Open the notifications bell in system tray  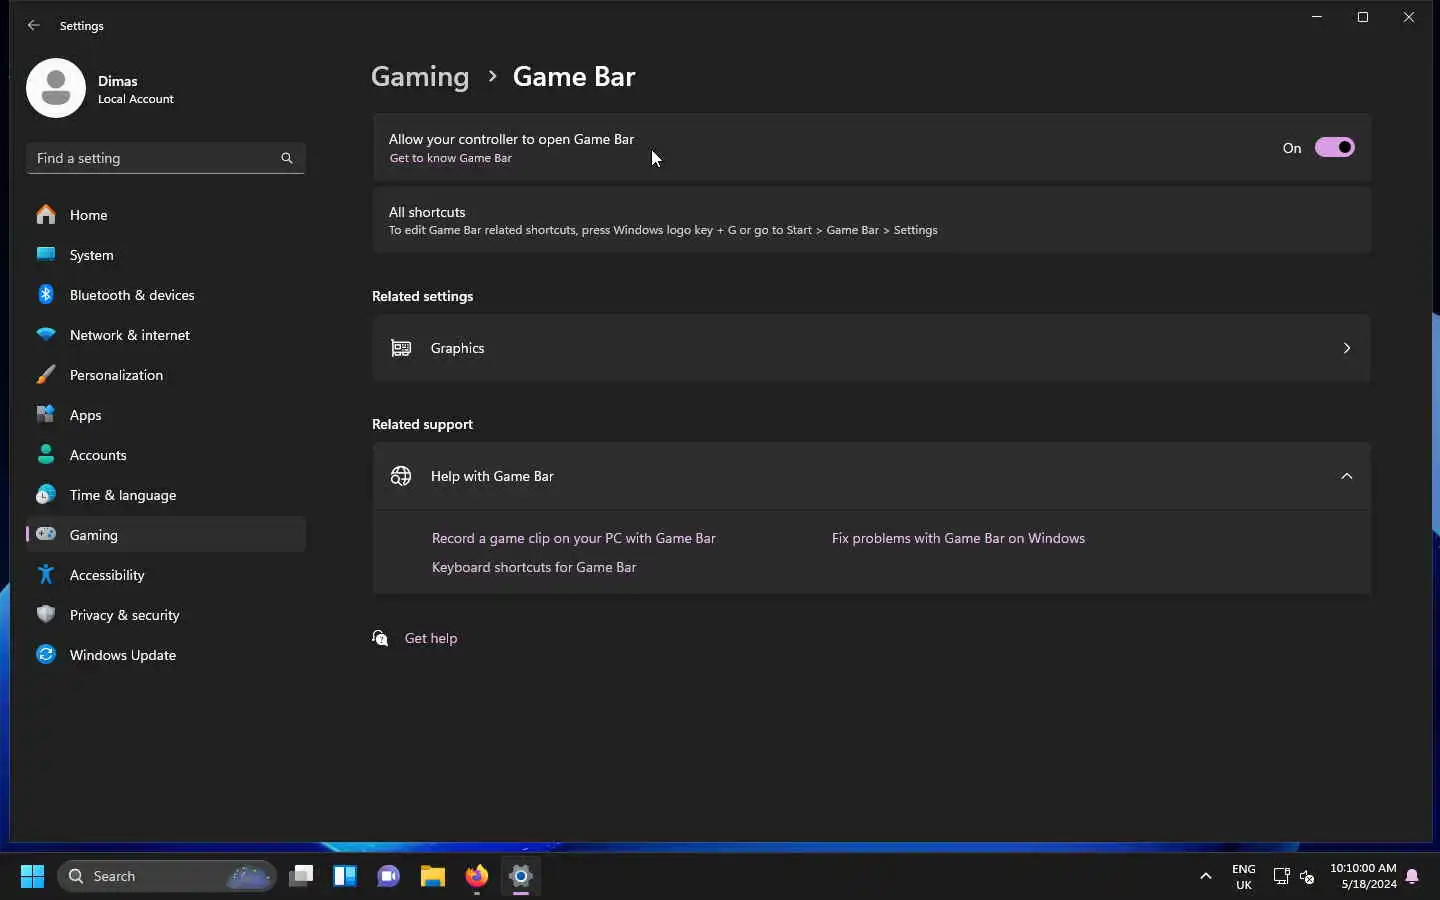1412,877
